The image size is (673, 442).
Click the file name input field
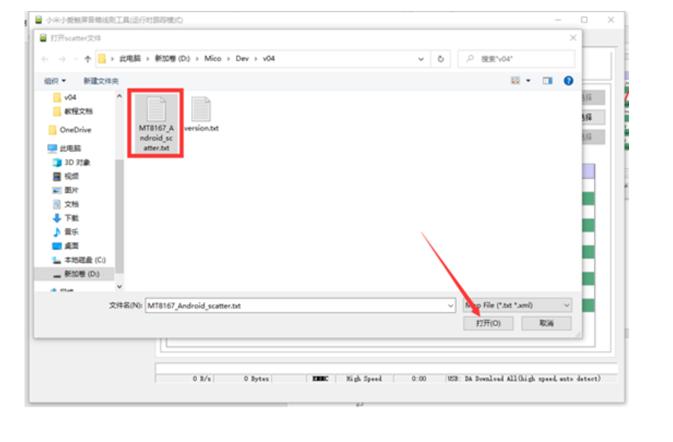[x=296, y=306]
